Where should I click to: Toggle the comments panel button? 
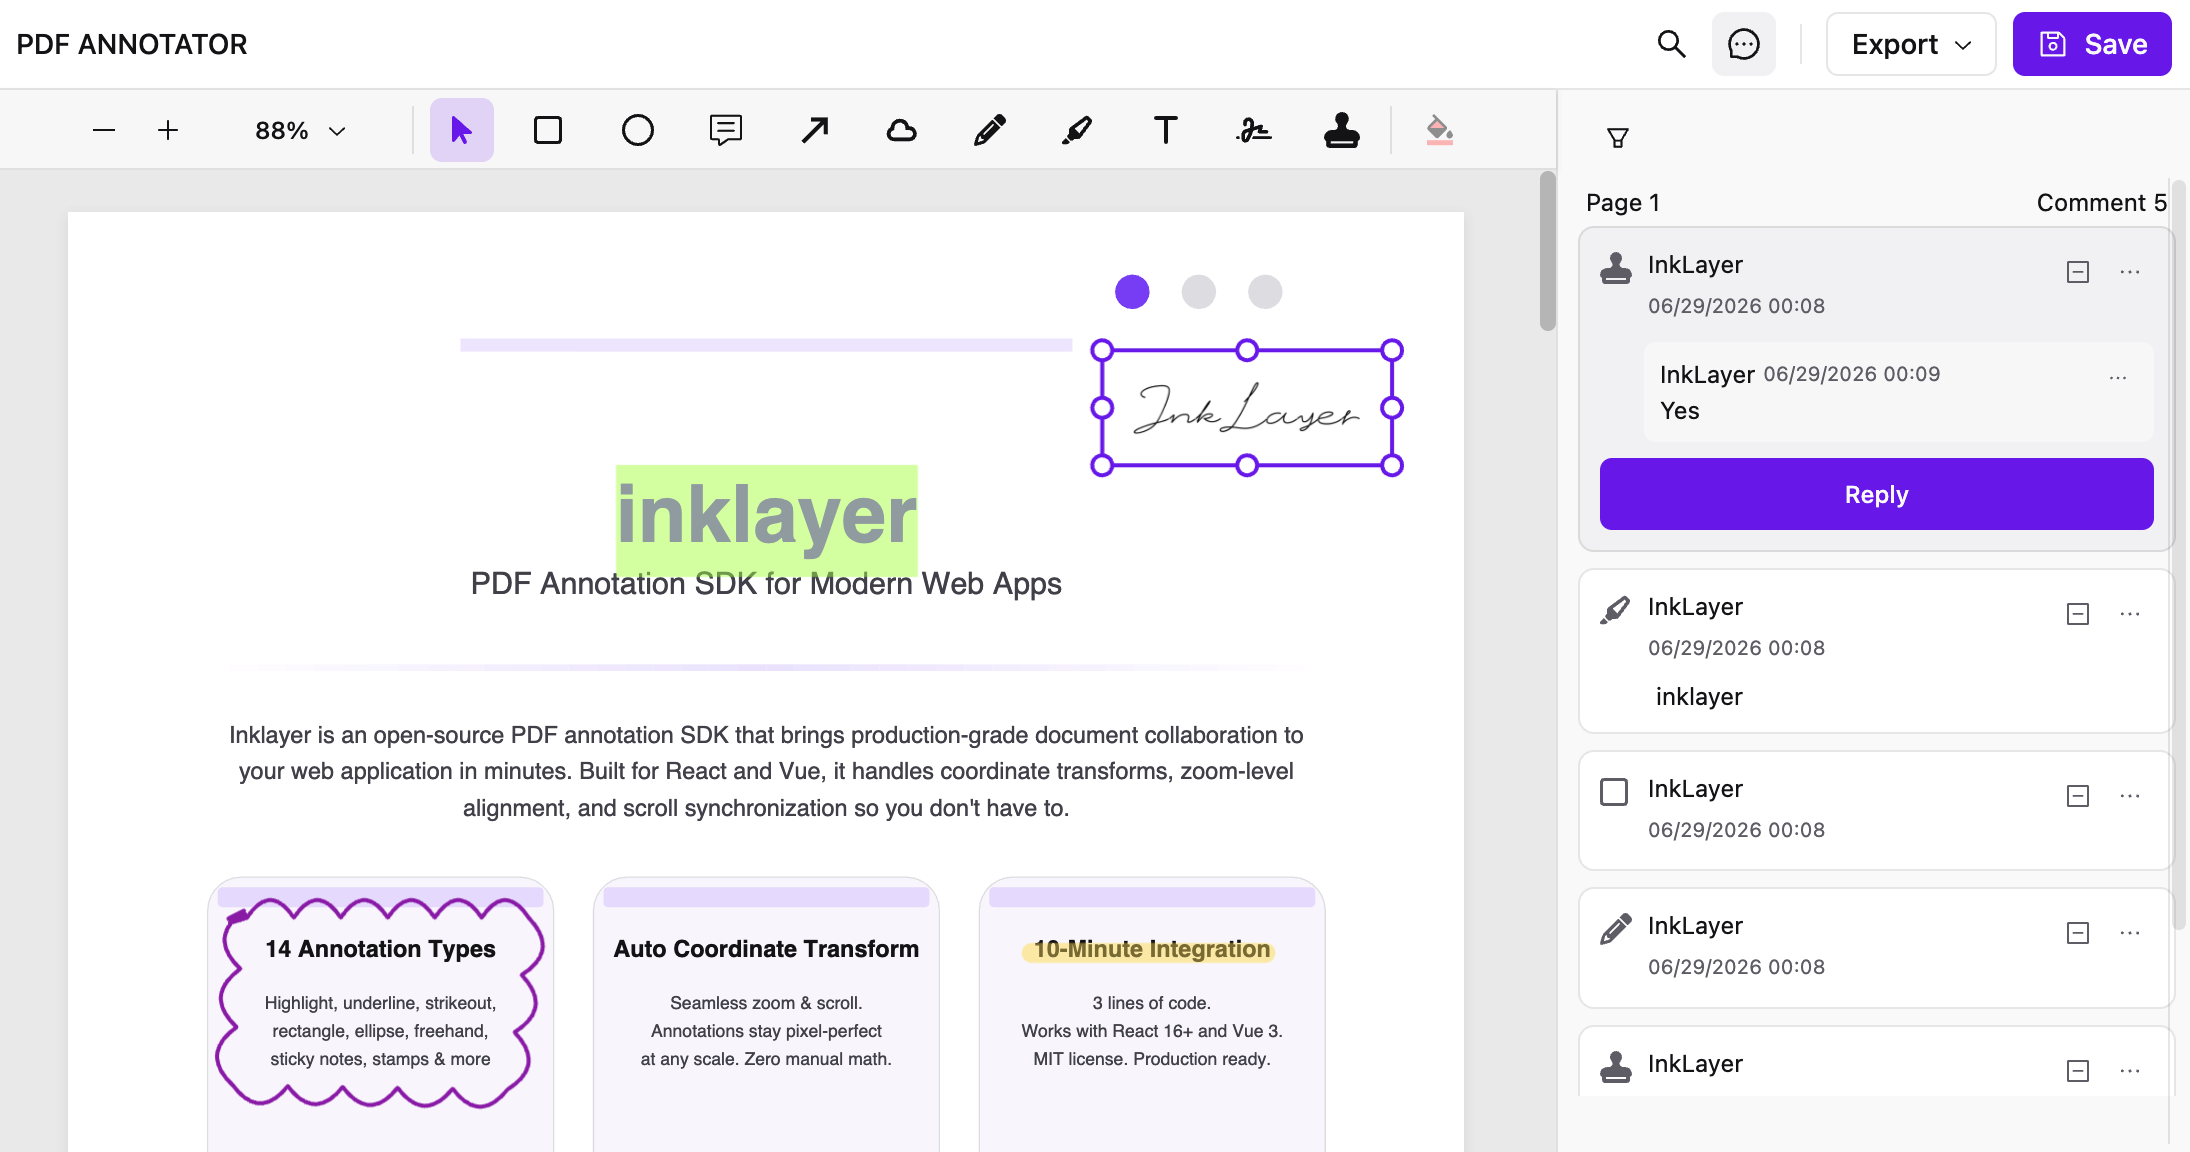(1744, 44)
